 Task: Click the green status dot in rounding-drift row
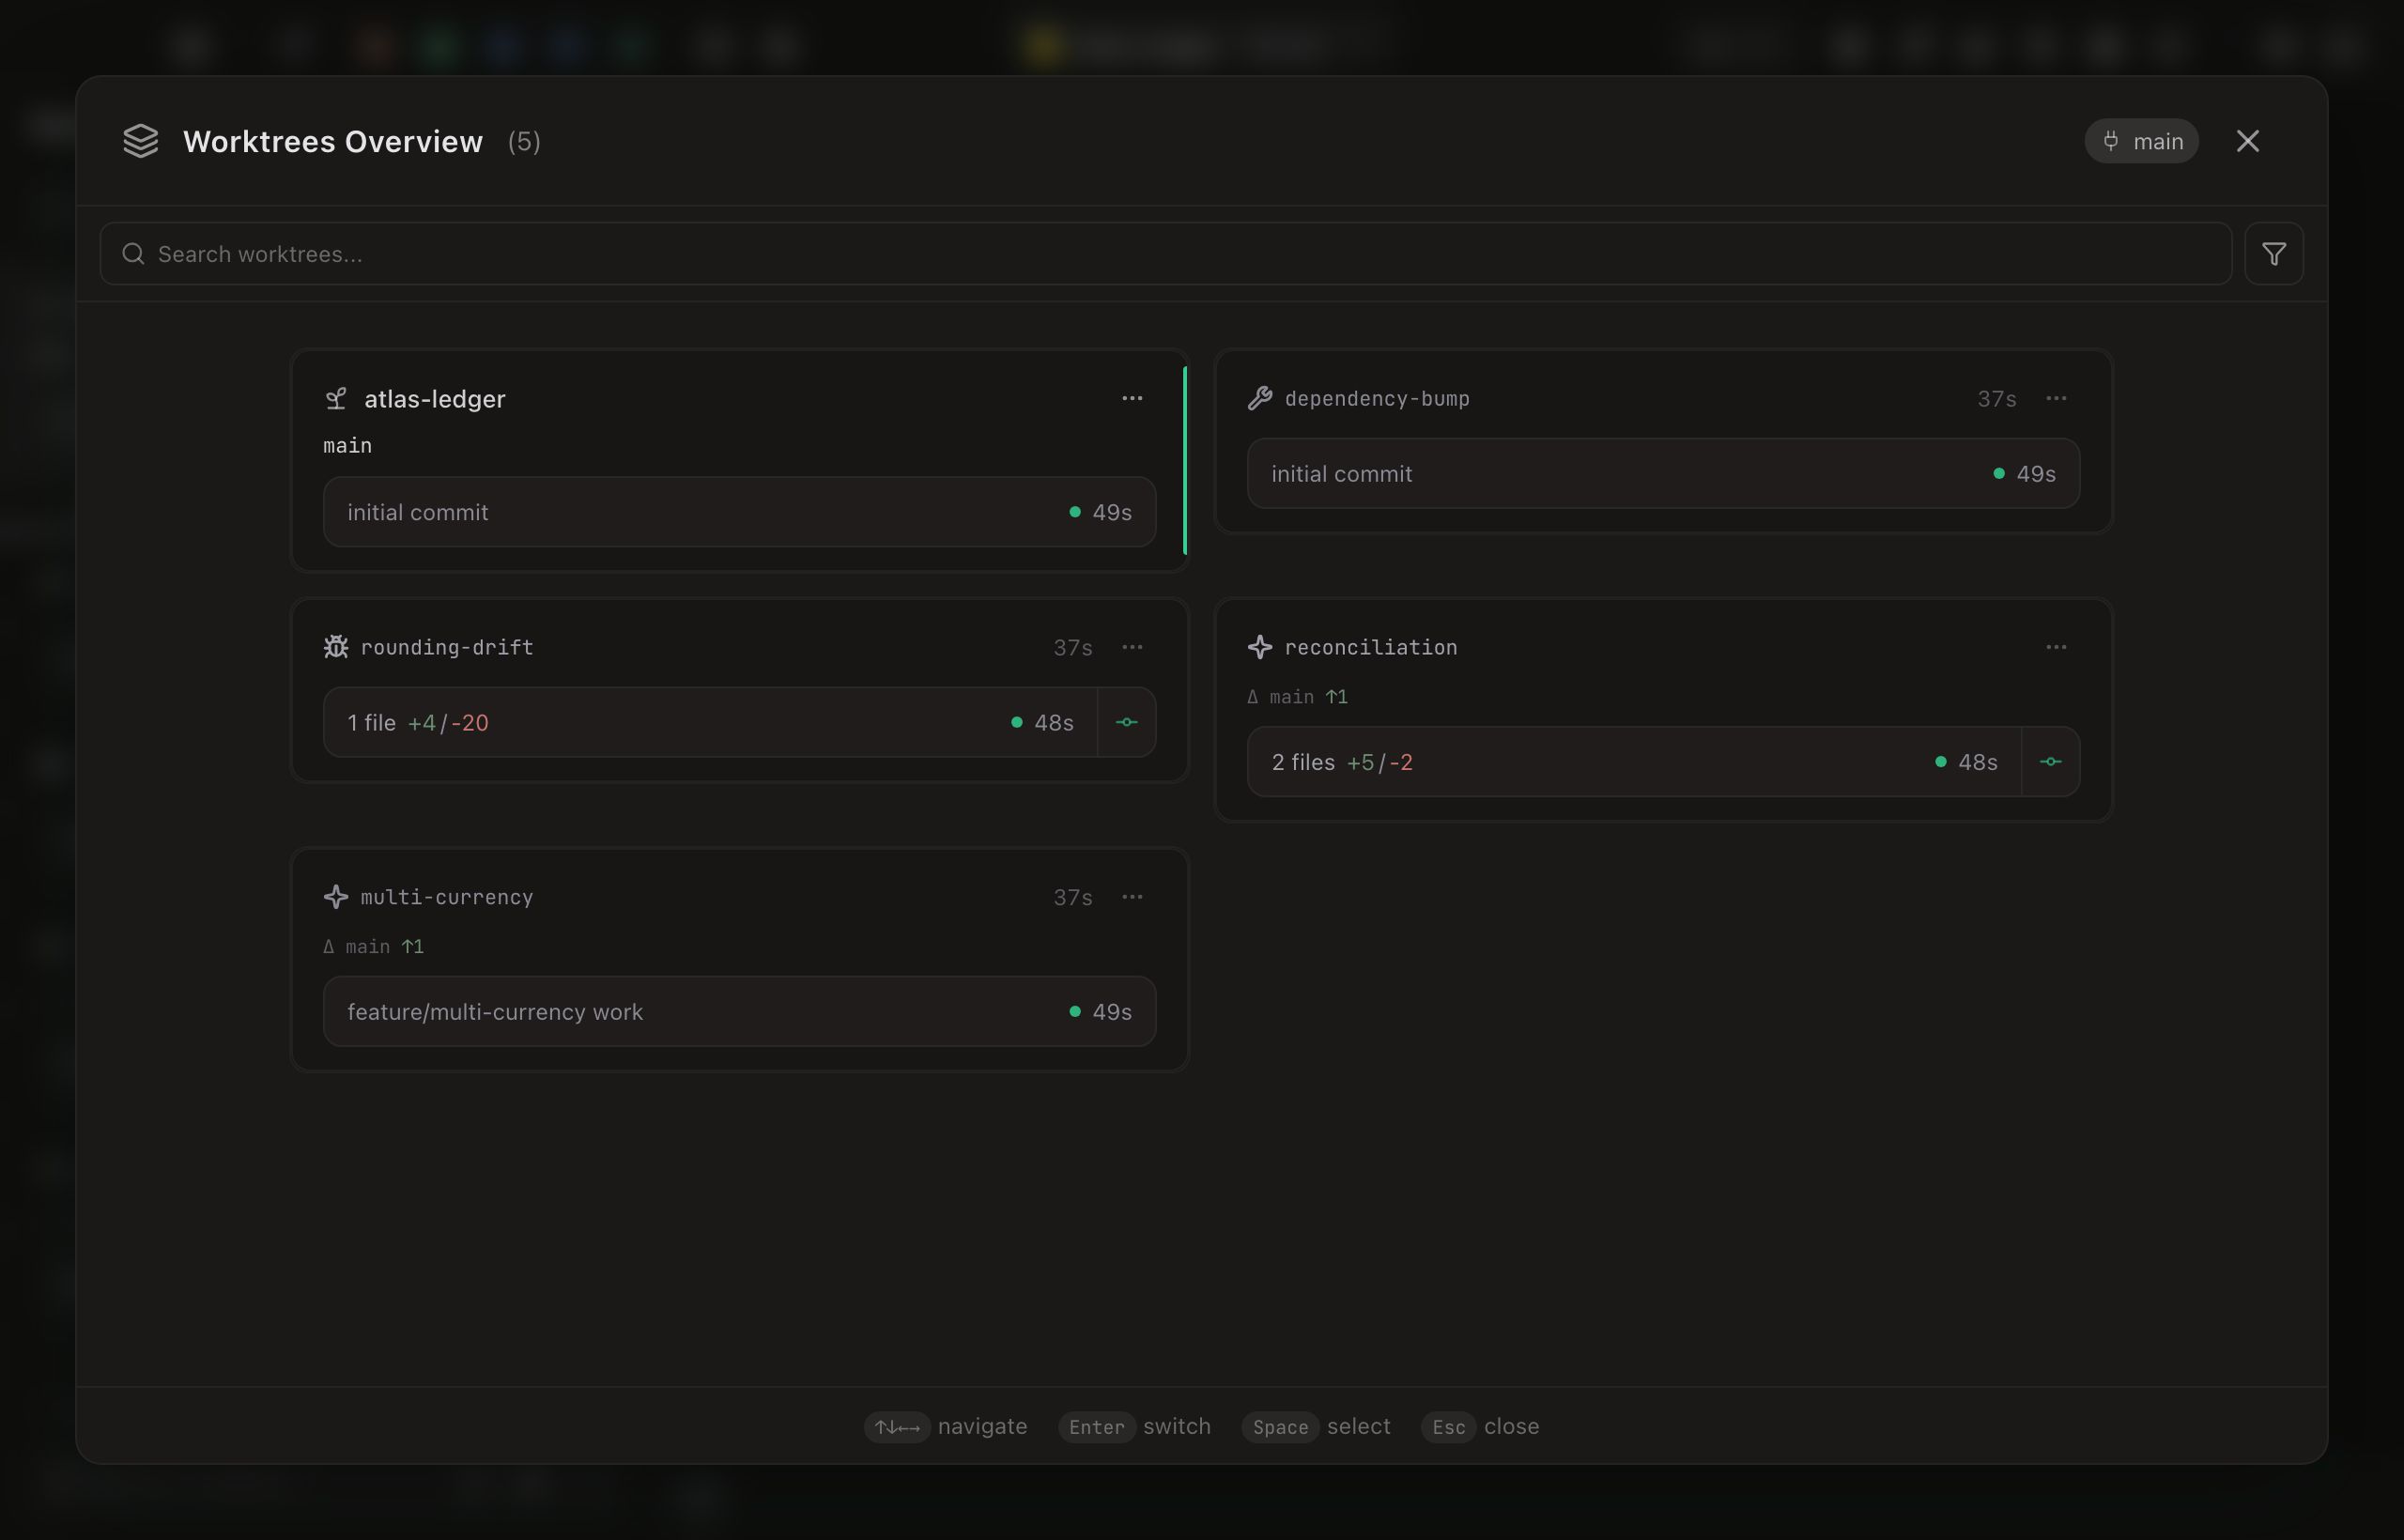[1016, 722]
